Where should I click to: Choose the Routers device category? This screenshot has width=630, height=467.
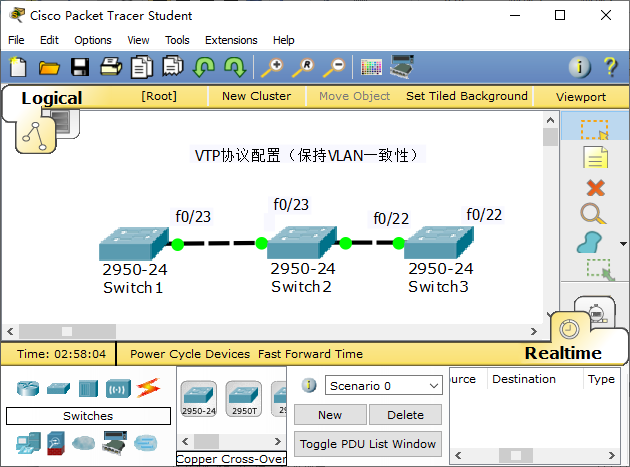28,389
